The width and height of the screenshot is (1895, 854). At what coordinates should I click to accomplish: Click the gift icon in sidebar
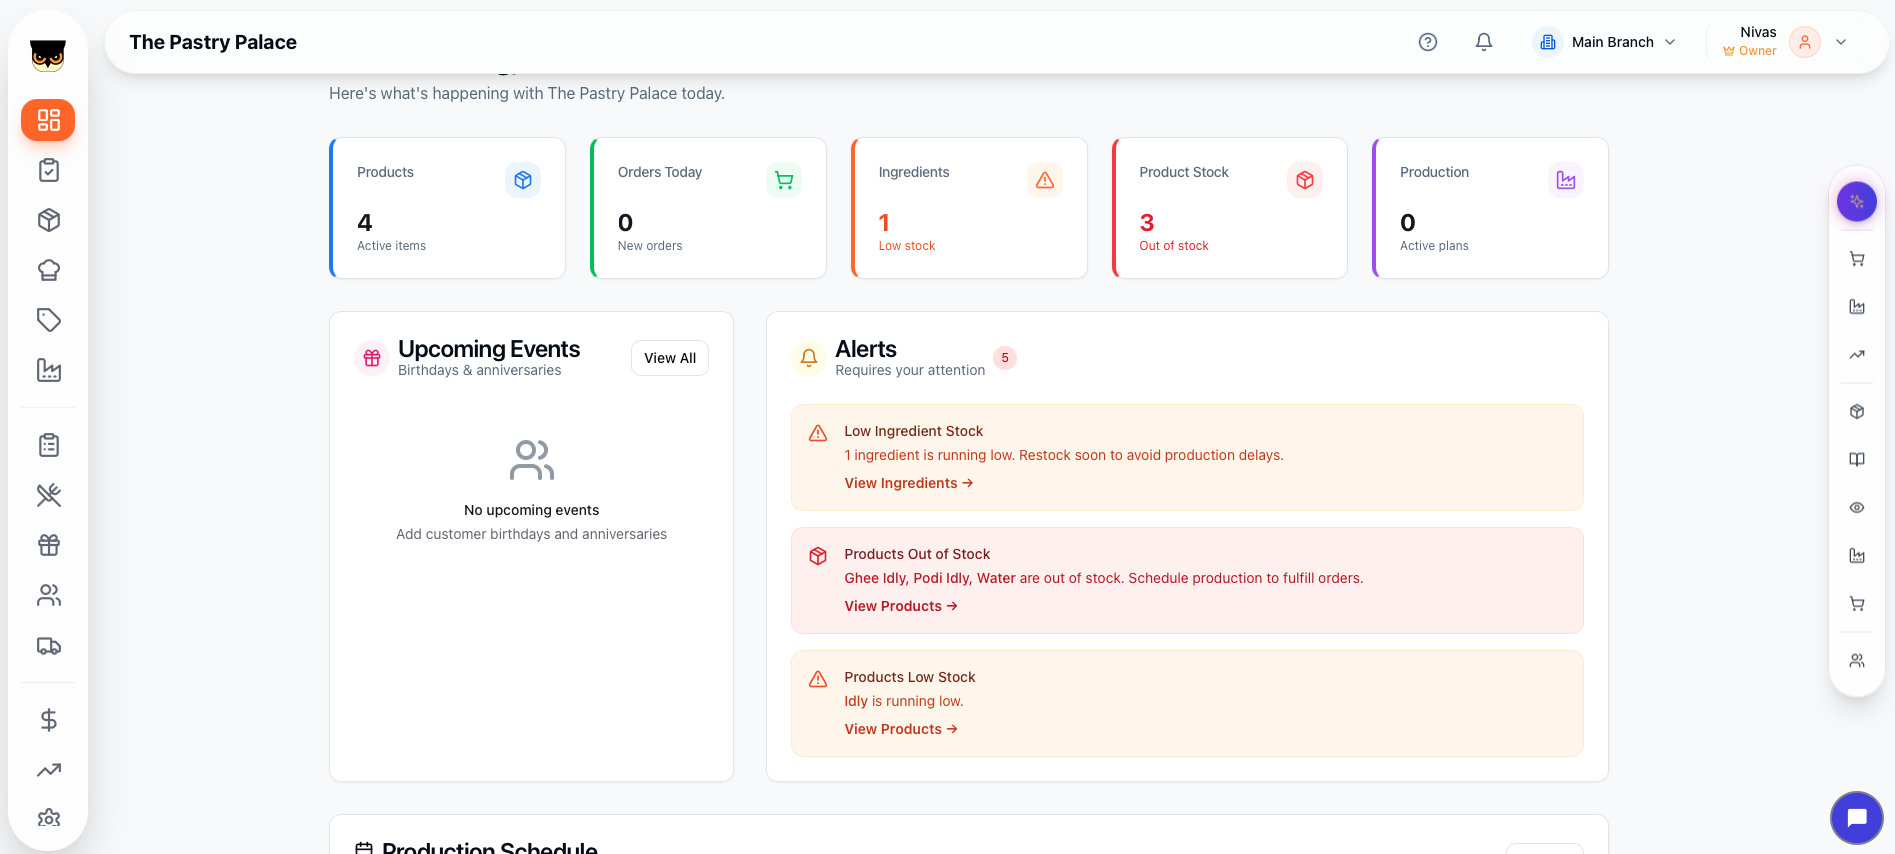tap(48, 545)
